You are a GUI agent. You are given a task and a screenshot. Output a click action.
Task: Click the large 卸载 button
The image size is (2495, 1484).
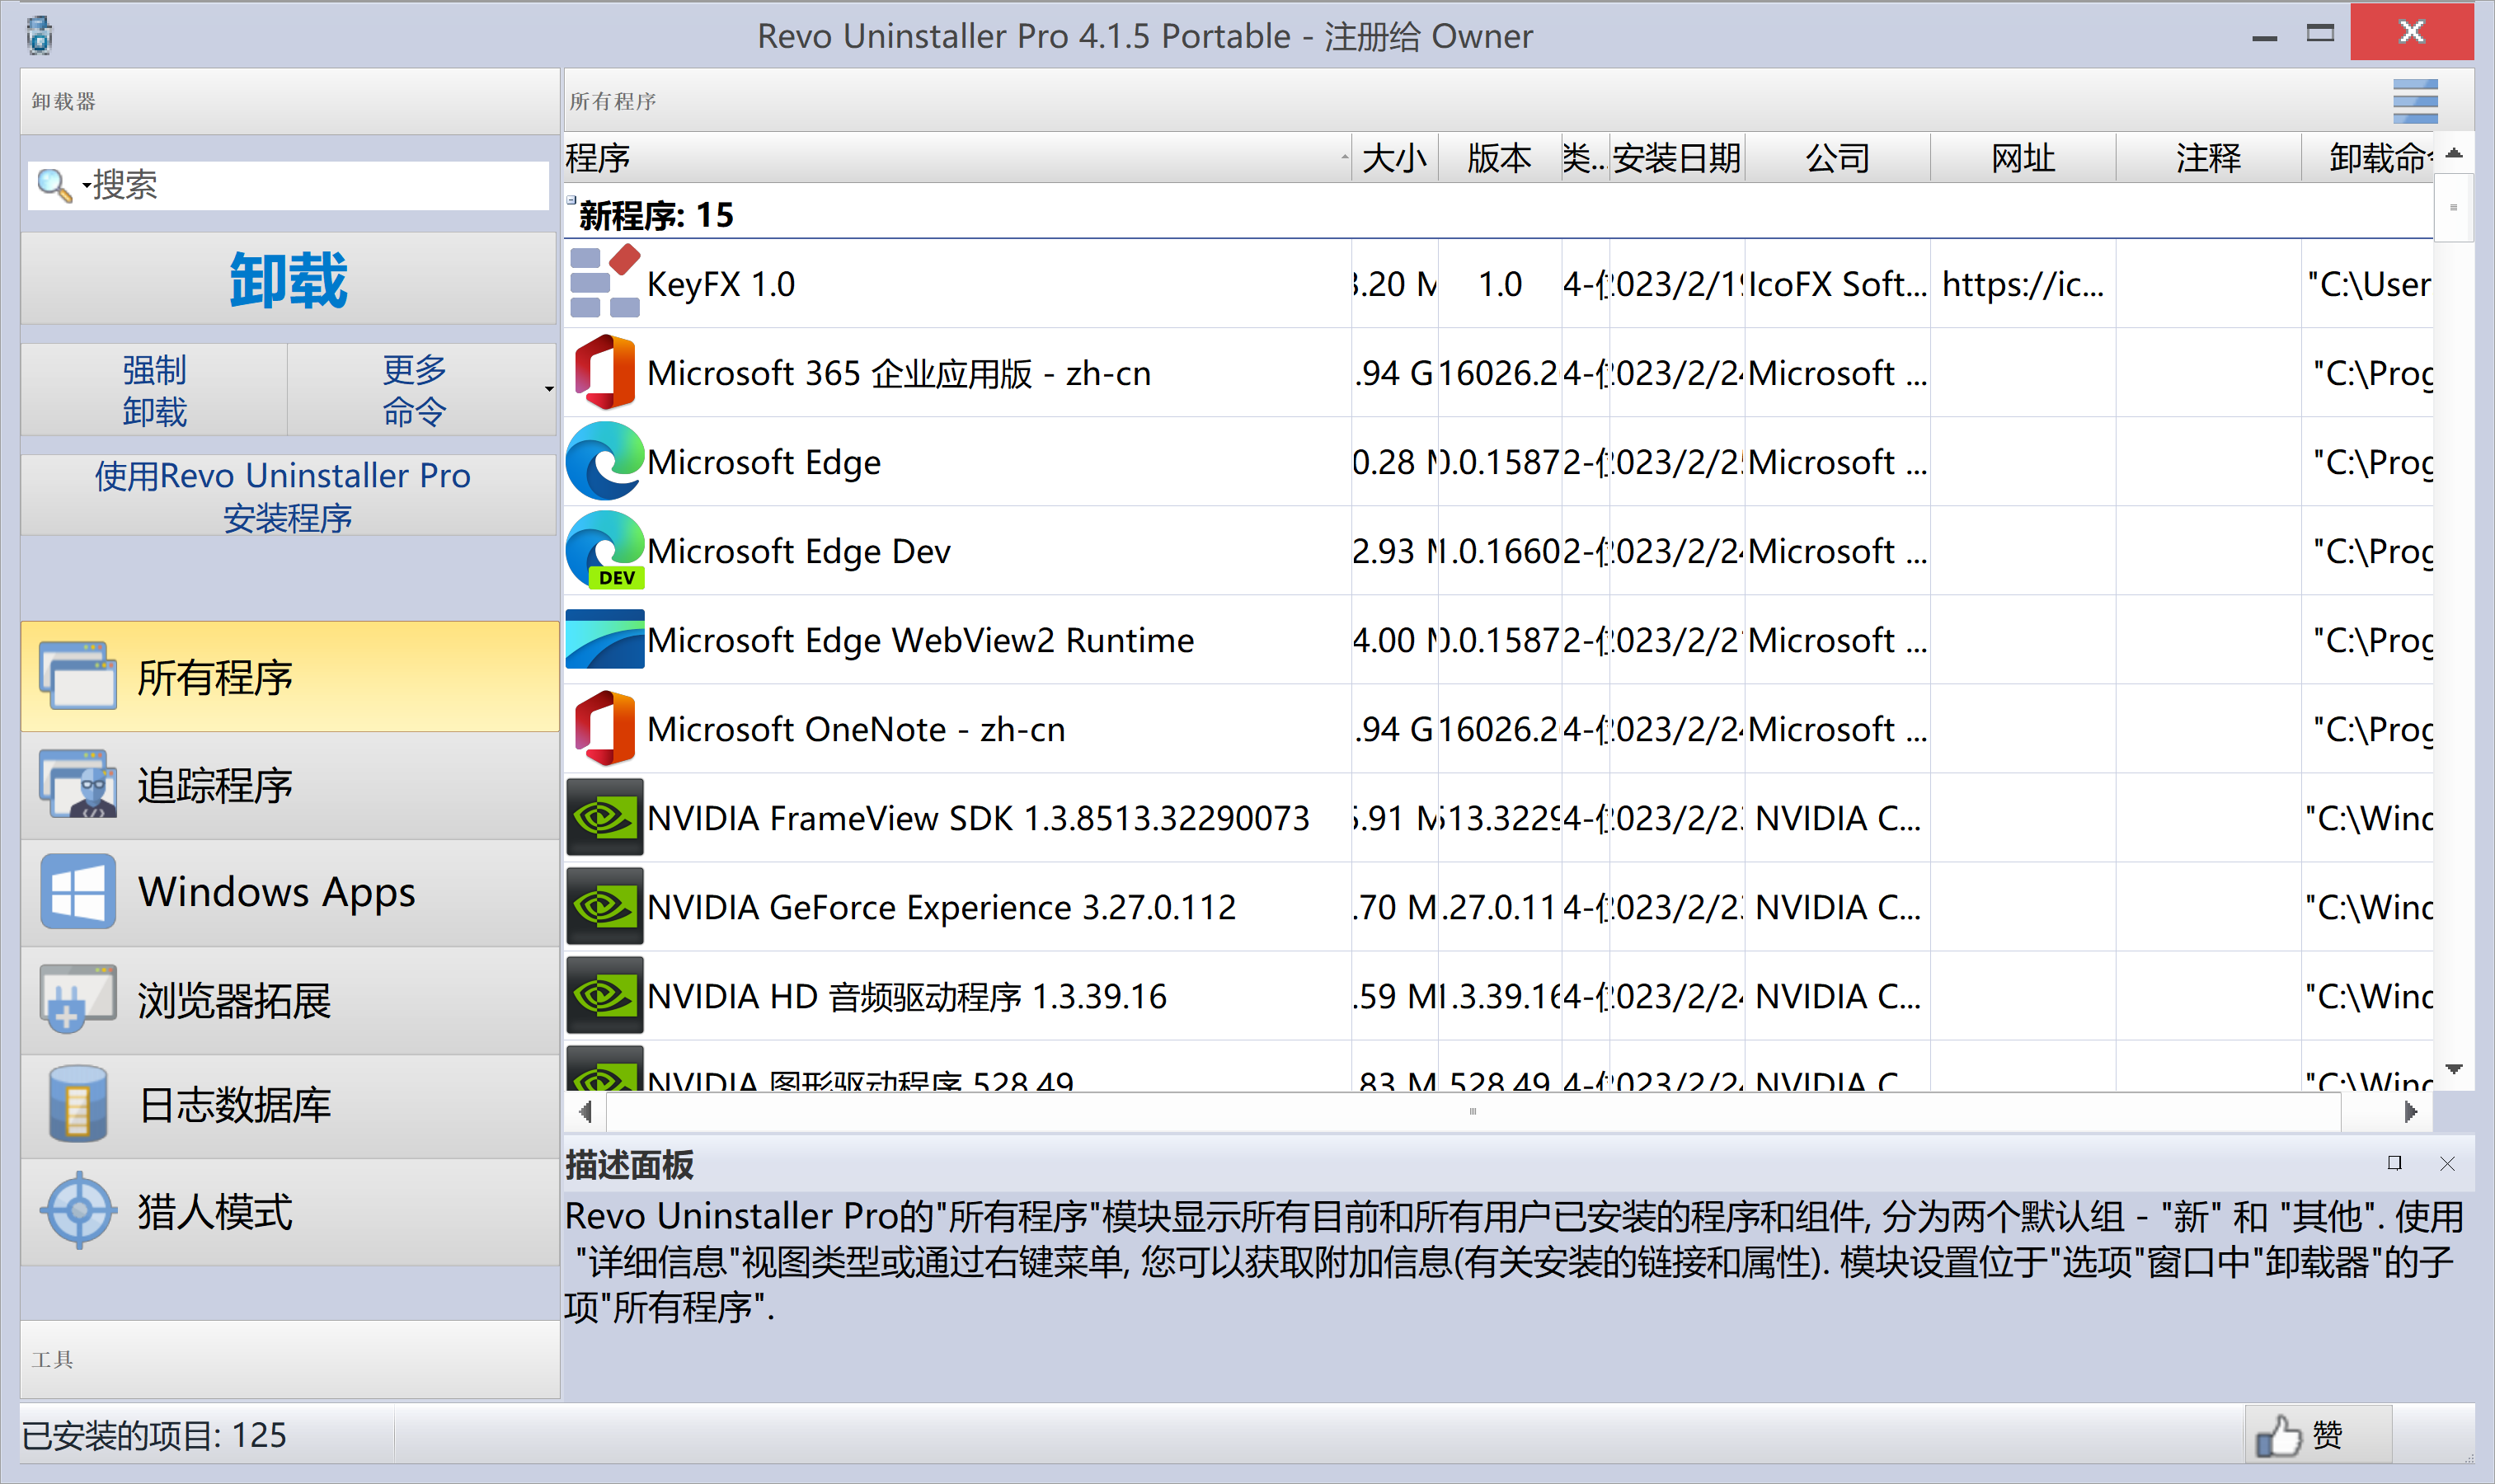[288, 279]
